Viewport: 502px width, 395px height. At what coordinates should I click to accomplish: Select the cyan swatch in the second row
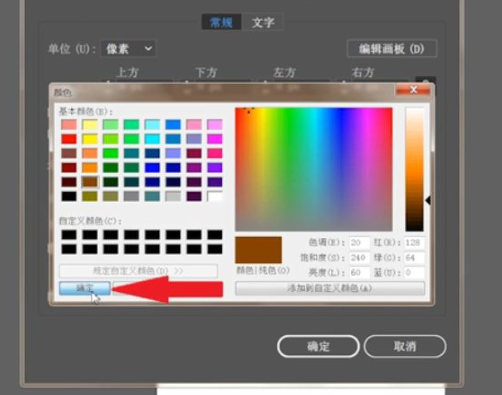coord(152,139)
